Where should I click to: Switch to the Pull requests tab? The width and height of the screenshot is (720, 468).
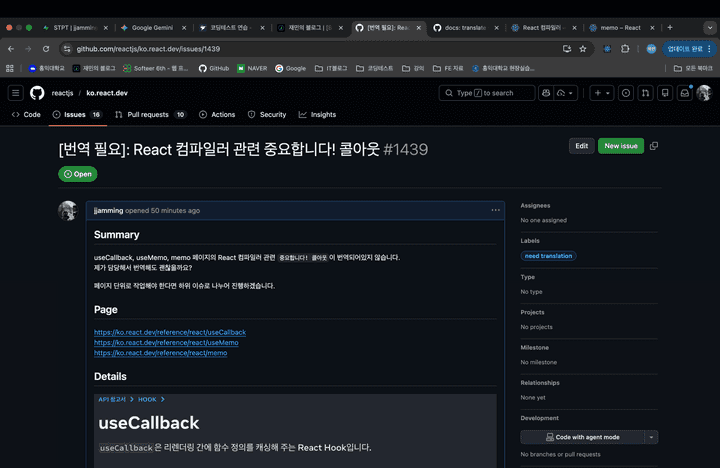click(x=148, y=115)
